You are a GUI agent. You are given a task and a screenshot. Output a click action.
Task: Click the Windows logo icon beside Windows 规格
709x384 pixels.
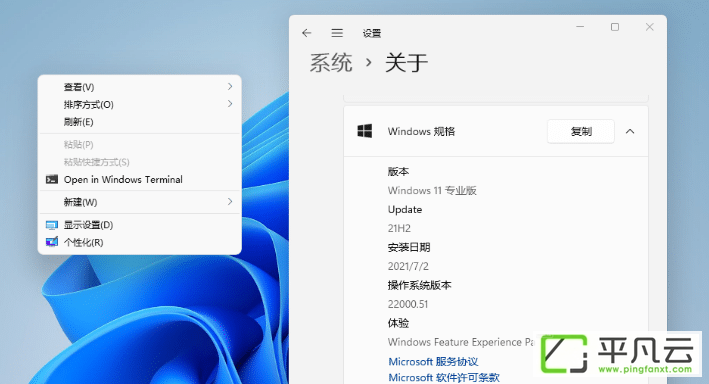click(364, 131)
